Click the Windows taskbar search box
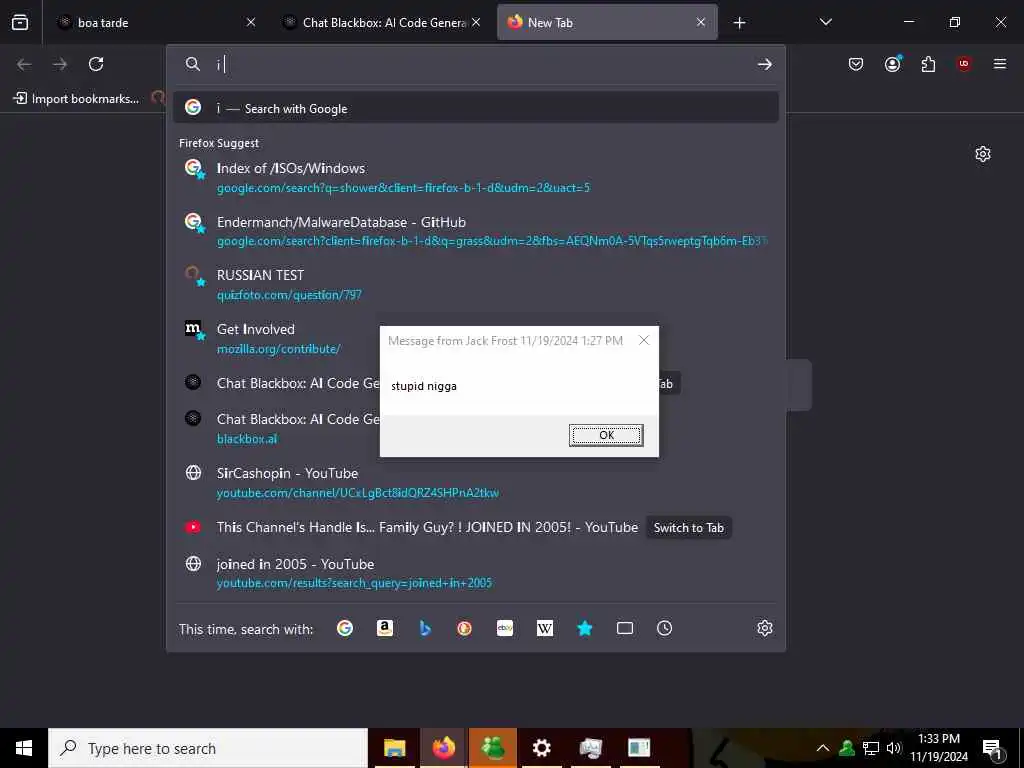 (208, 748)
